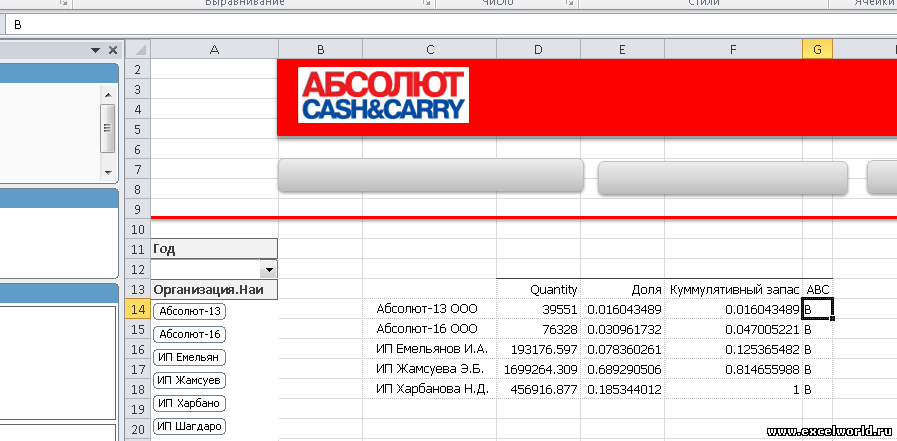
Task: Select column C header
Action: (x=430, y=49)
